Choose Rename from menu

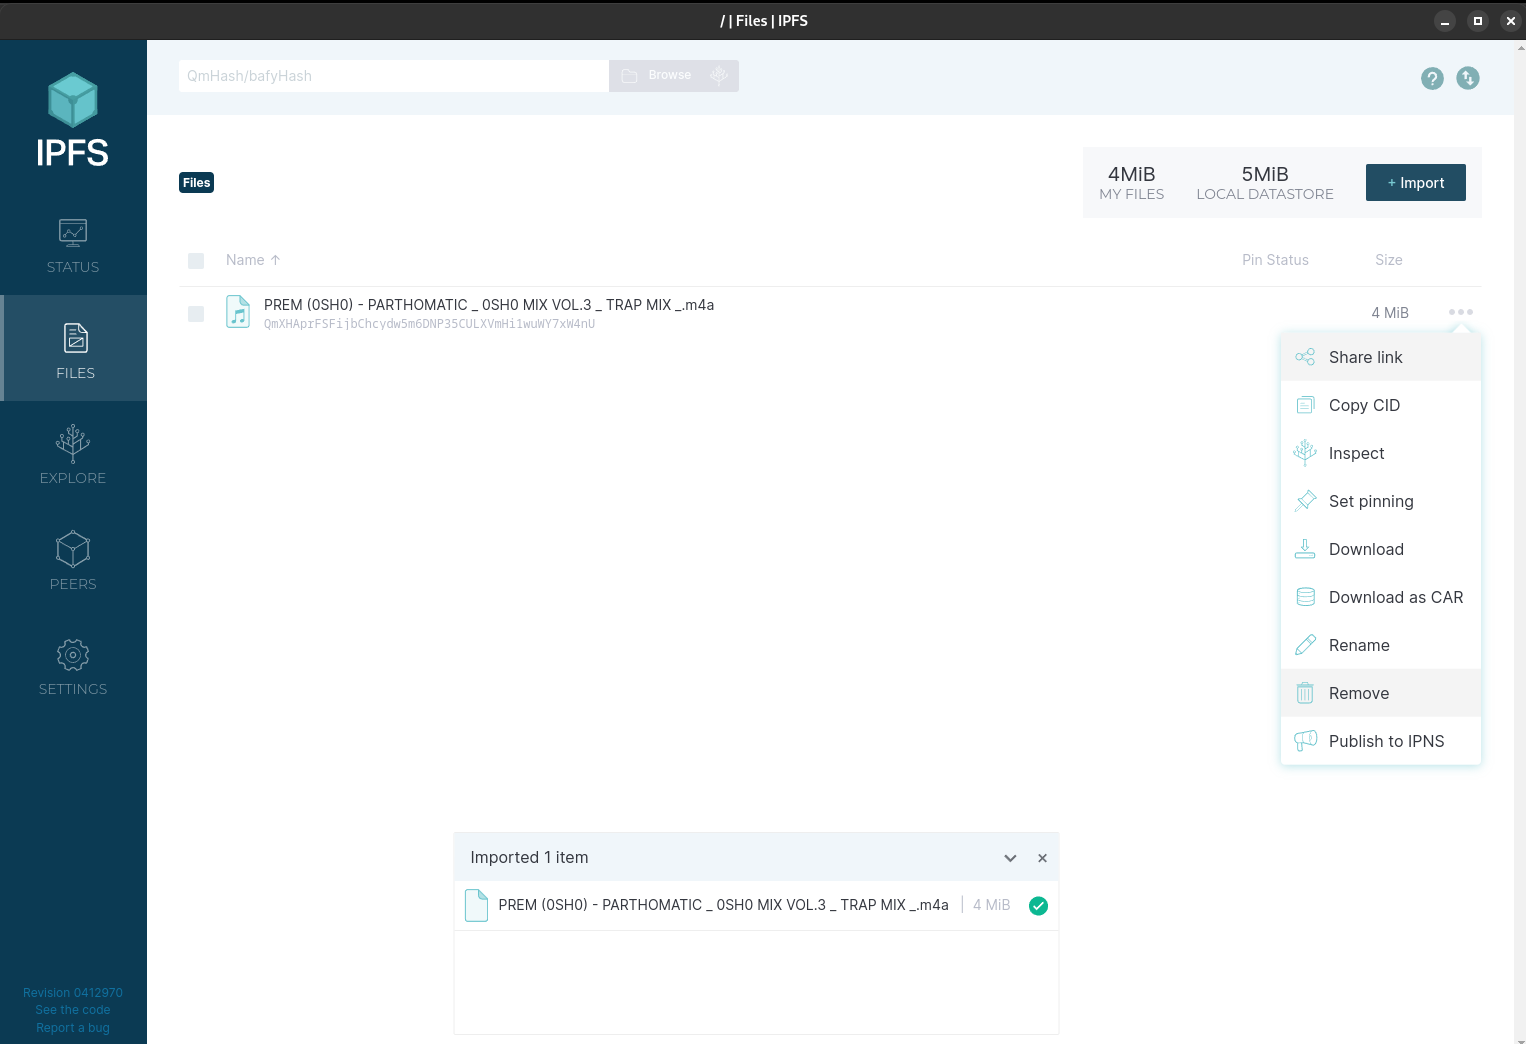click(1380, 645)
